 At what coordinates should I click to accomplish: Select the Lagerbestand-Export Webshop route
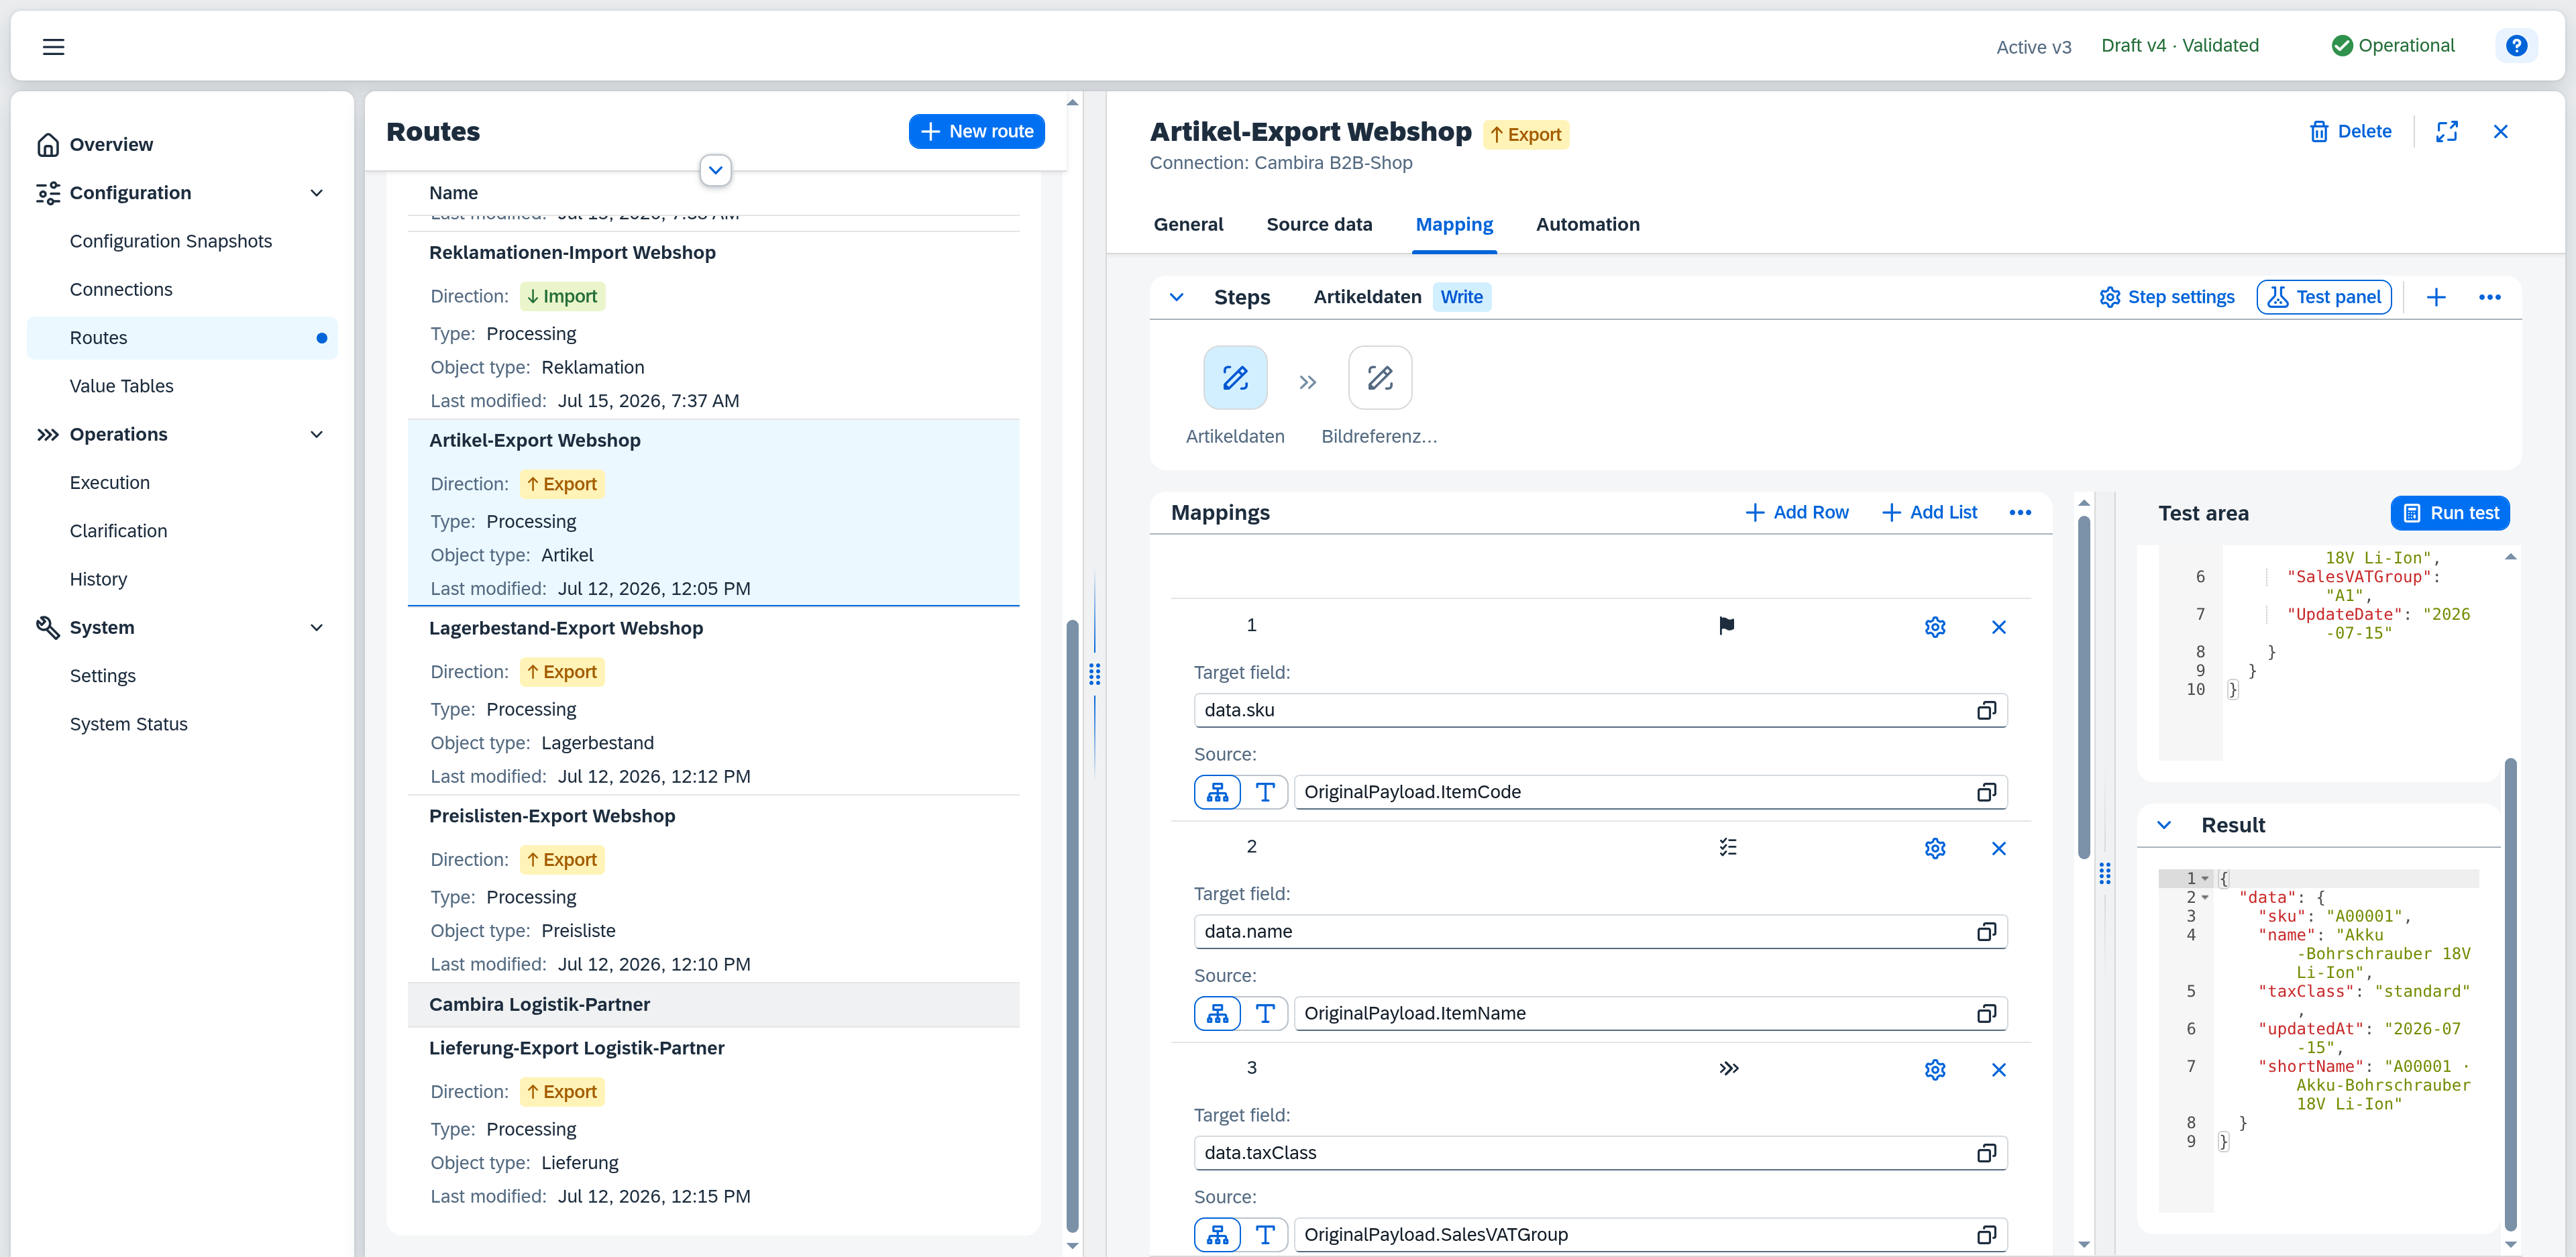713,701
